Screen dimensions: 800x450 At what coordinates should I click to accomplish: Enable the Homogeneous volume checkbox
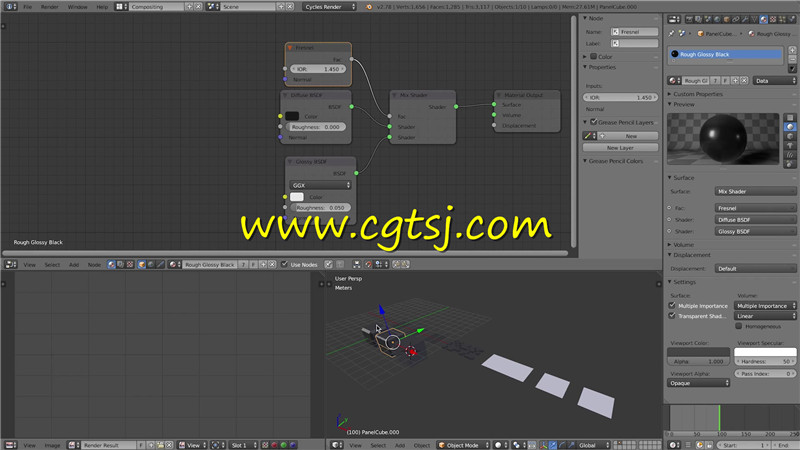[739, 326]
